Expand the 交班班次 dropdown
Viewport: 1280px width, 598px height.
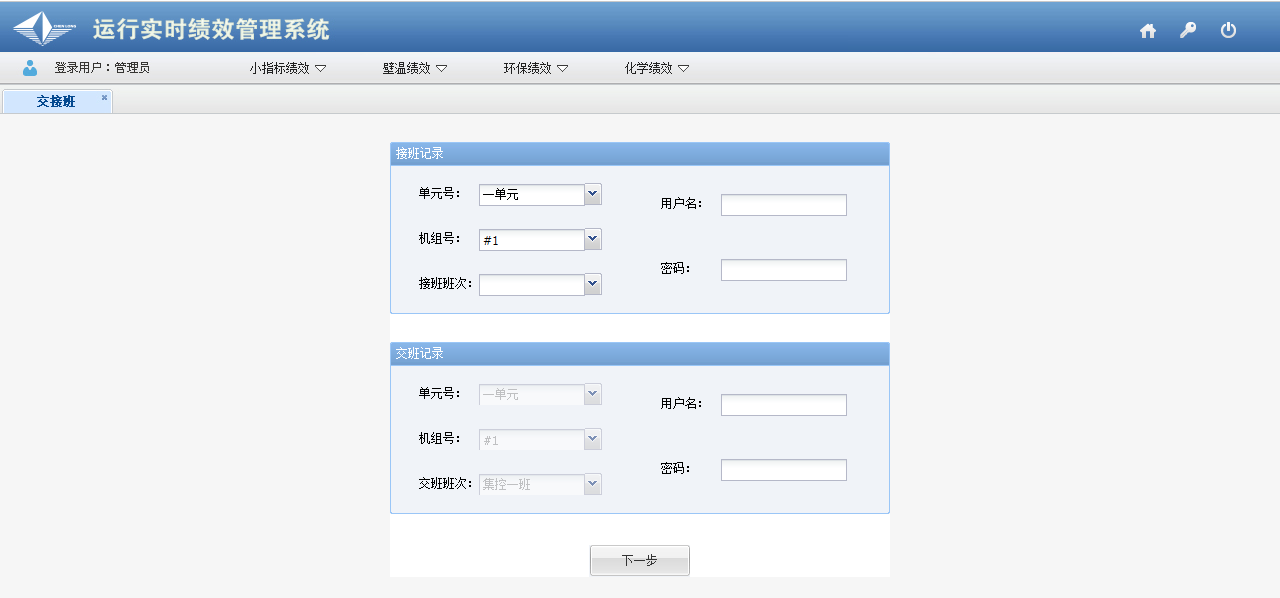pyautogui.click(x=593, y=484)
